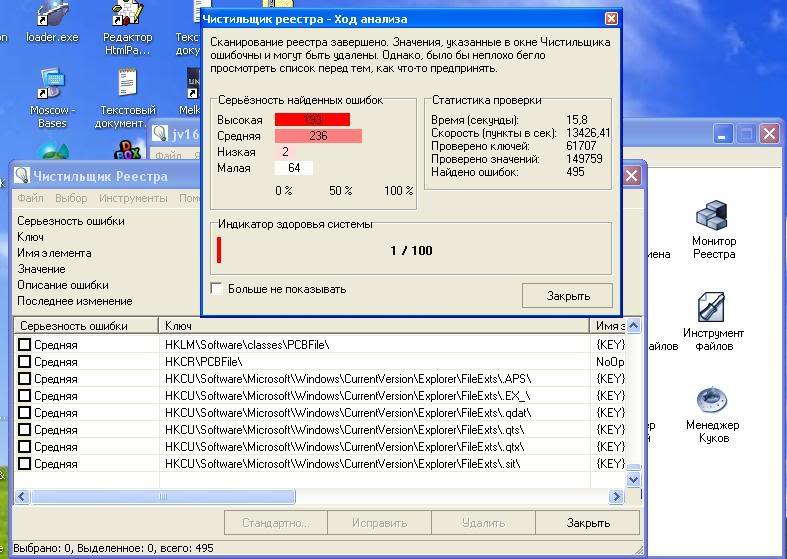Click the Стандартно... button
The width and height of the screenshot is (787, 559).
(276, 523)
